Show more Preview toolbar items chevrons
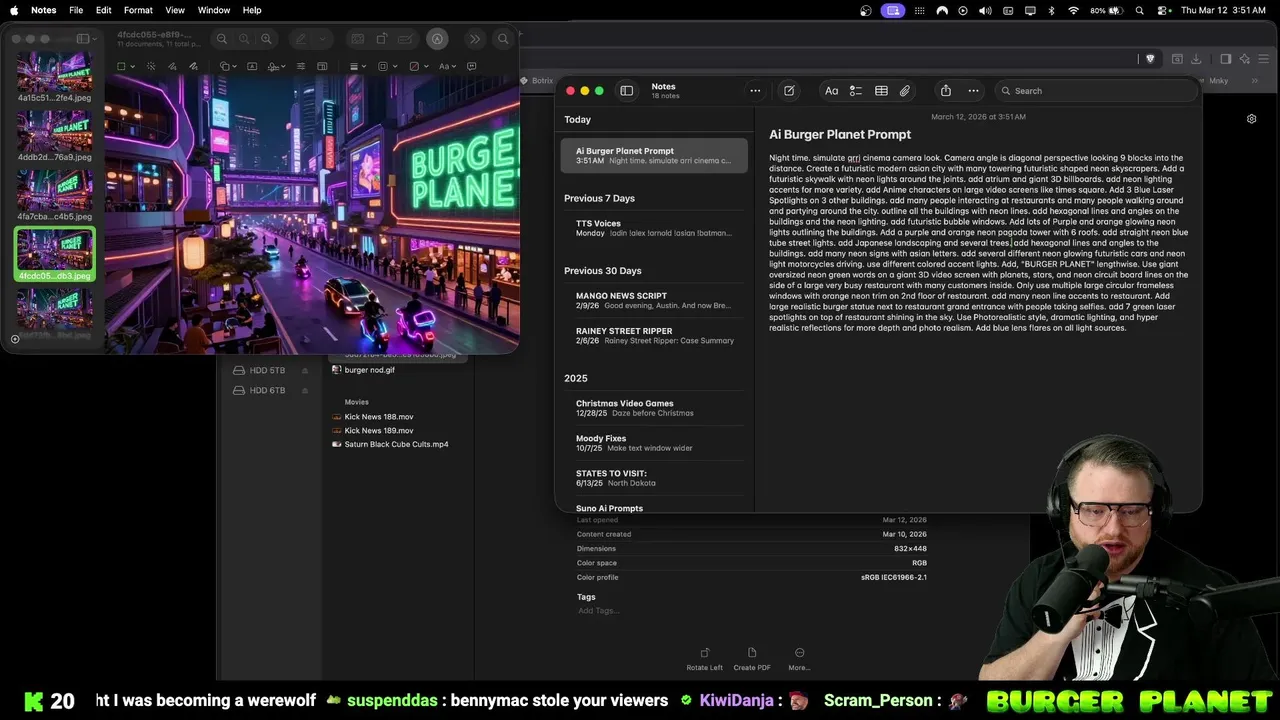The image size is (1280, 720). pyautogui.click(x=475, y=39)
